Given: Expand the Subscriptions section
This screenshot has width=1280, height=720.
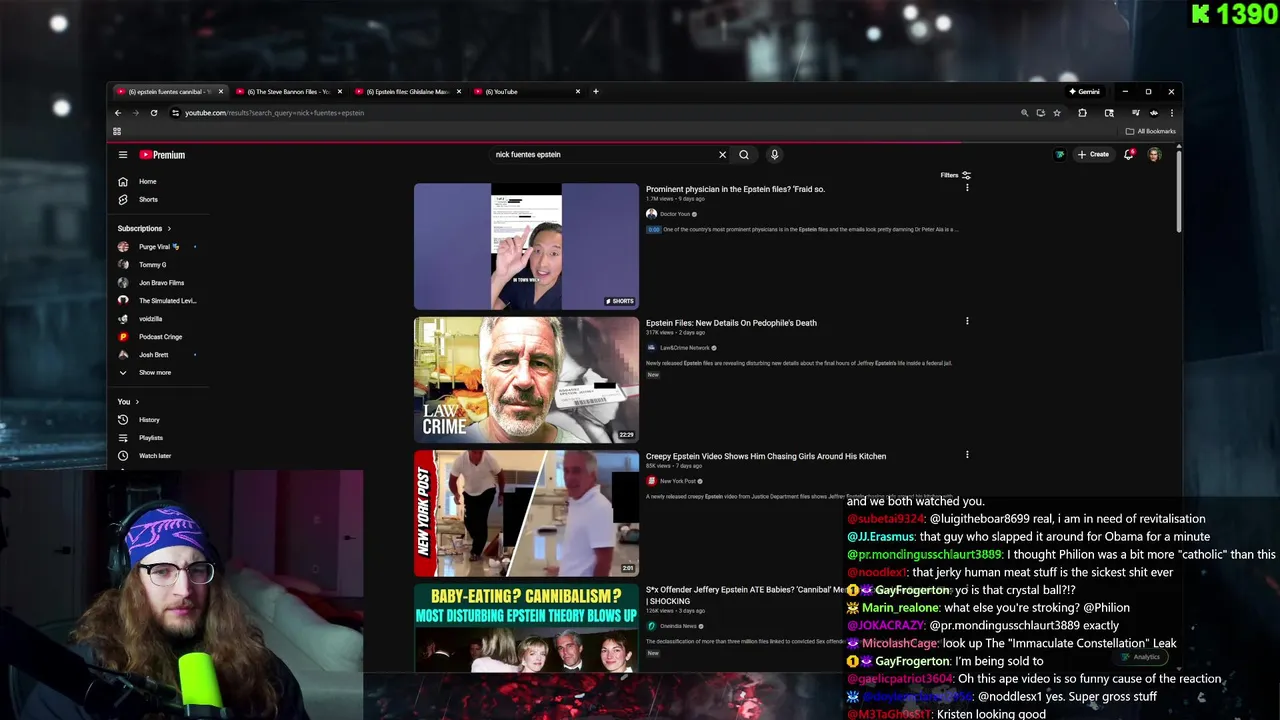Looking at the screenshot, I should click(145, 229).
